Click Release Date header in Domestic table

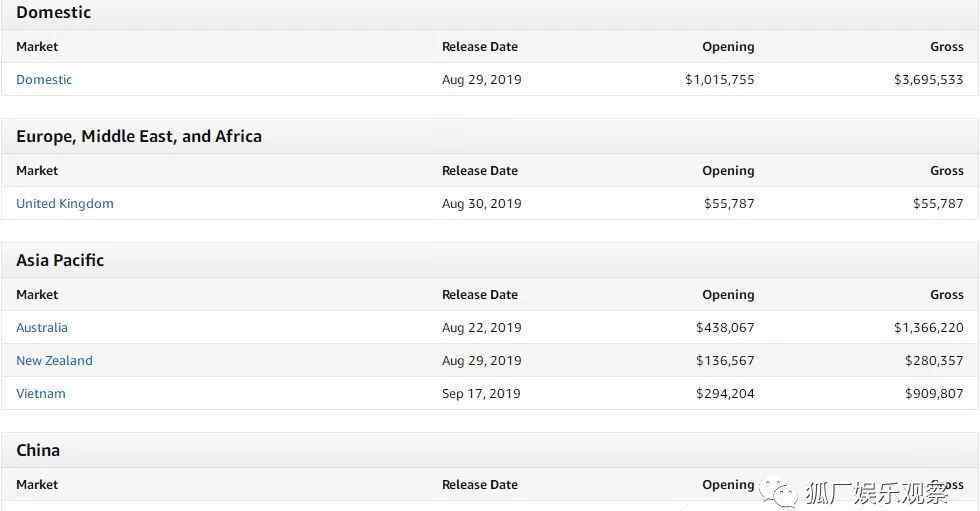[x=480, y=47]
